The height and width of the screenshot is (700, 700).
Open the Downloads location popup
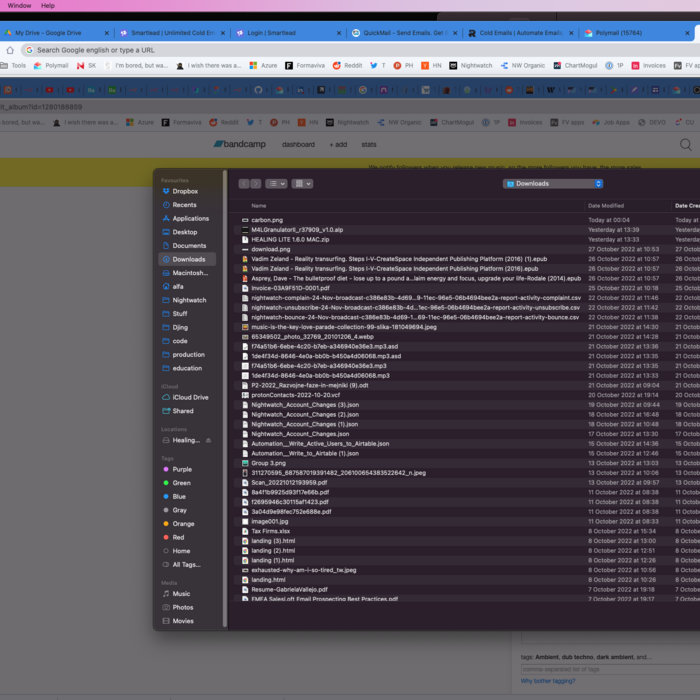pyautogui.click(x=553, y=184)
